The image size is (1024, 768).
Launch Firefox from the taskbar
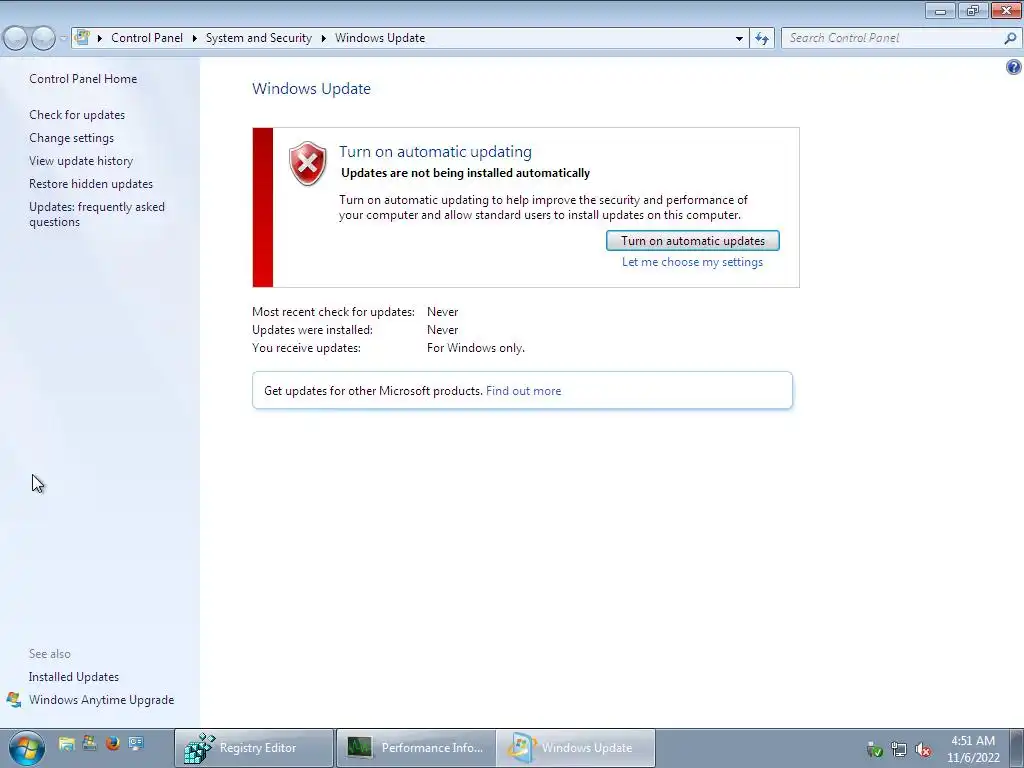pos(112,743)
